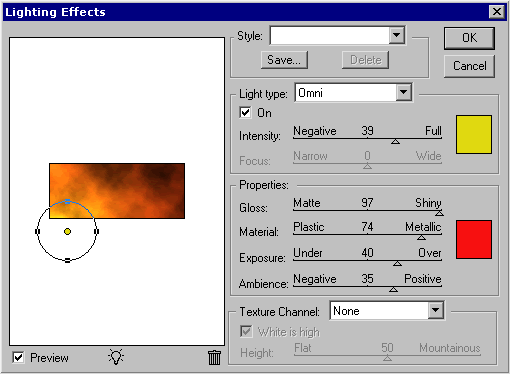Click the Intensity value 39
The height and width of the screenshot is (374, 510).
point(367,131)
